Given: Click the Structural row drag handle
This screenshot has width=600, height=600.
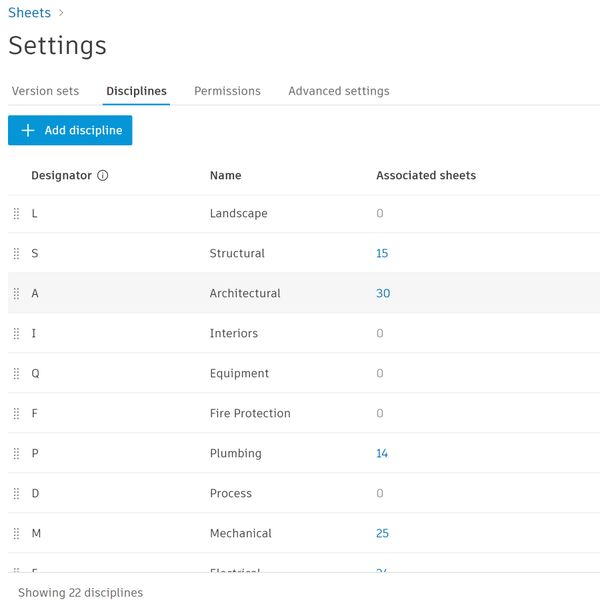Looking at the screenshot, I should 16,254.
